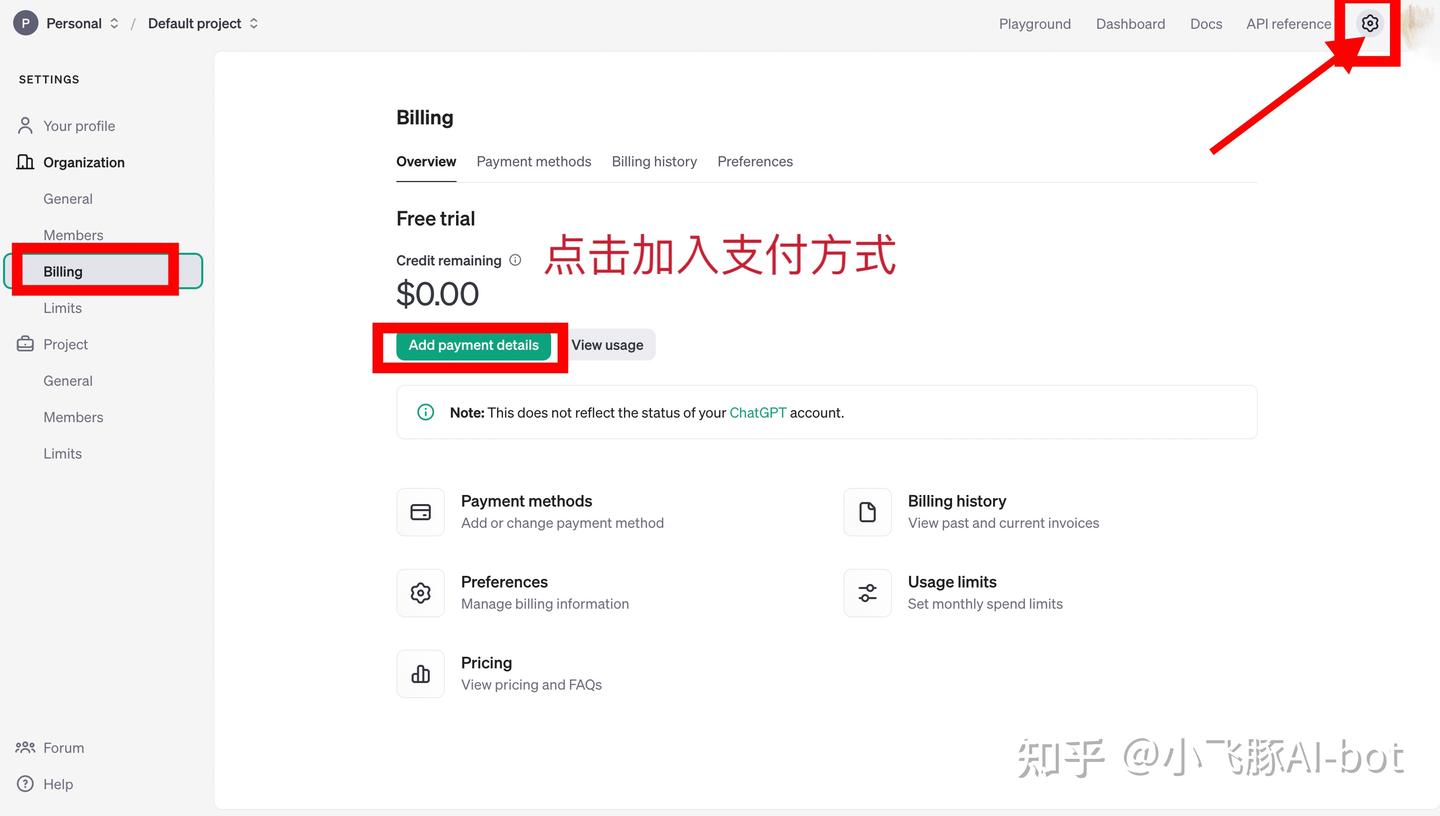The height and width of the screenshot is (816, 1440).
Task: Open the Billing history tab
Action: [654, 161]
